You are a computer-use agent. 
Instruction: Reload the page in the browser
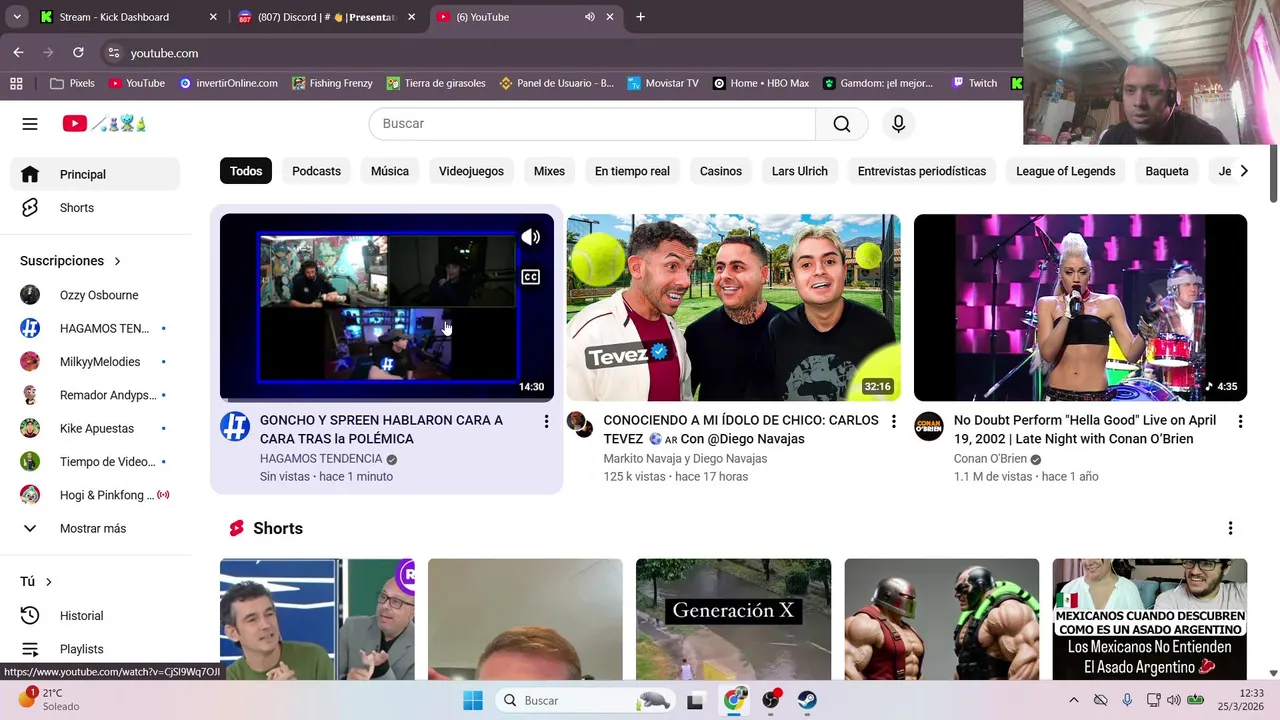(78, 53)
